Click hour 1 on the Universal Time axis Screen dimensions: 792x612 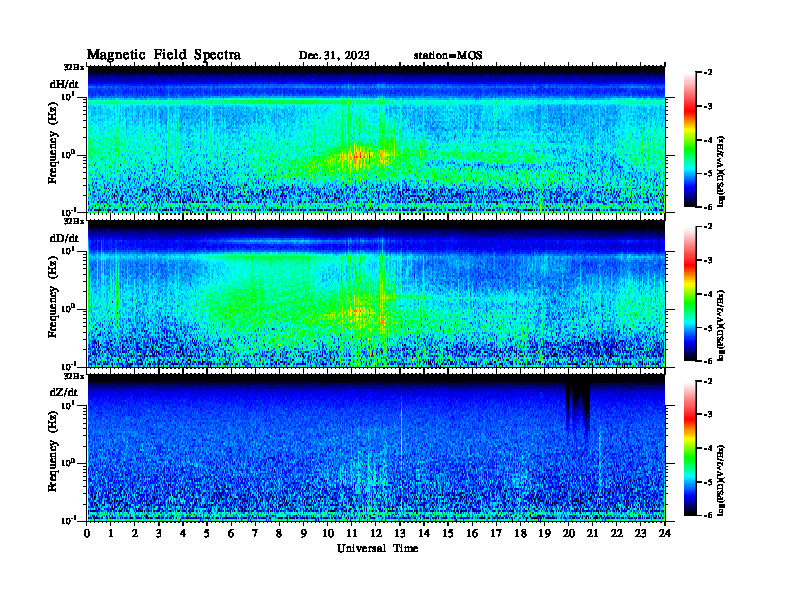point(111,534)
